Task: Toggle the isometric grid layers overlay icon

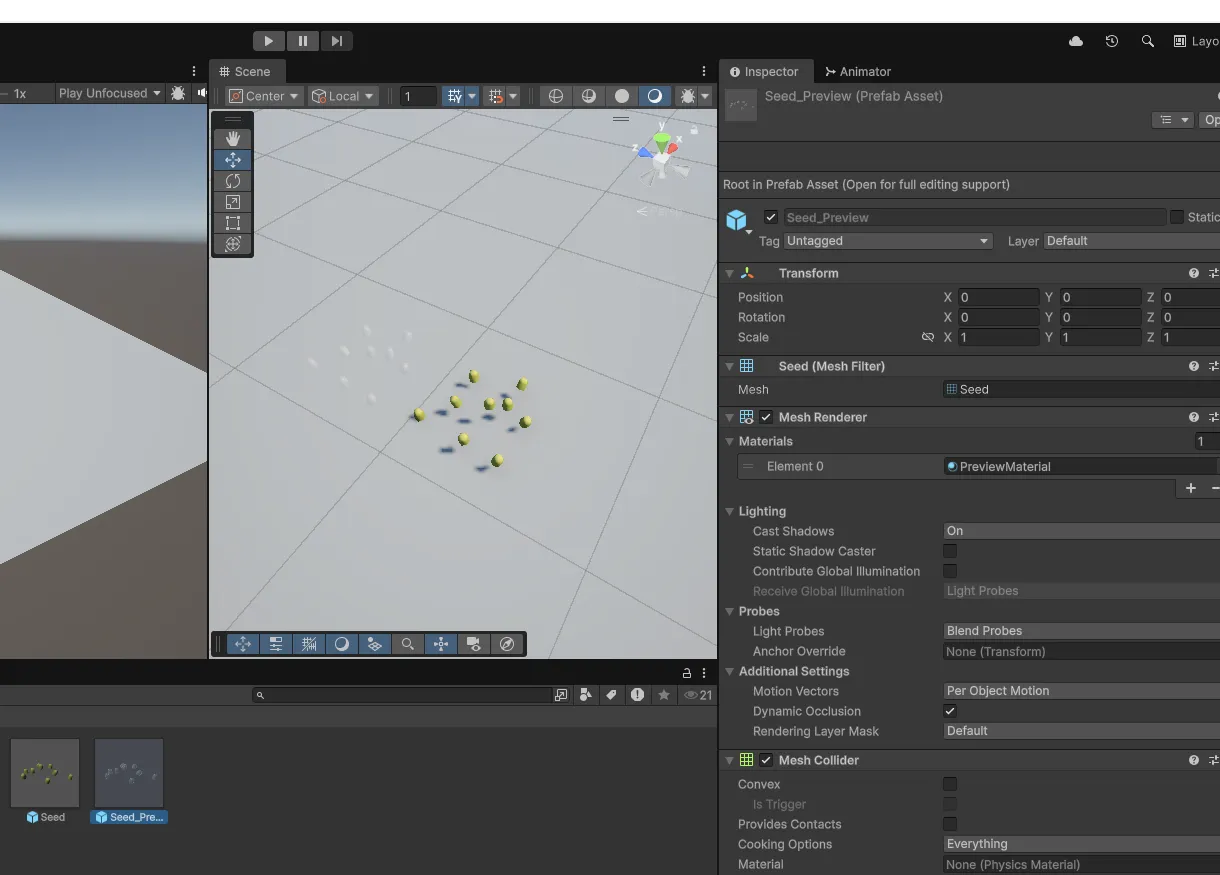Action: point(375,644)
